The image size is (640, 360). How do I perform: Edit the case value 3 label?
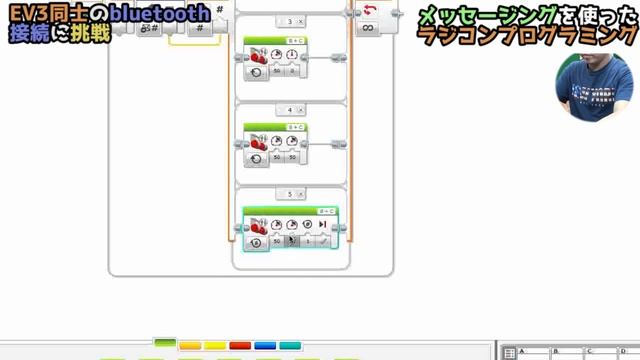[x=290, y=21]
